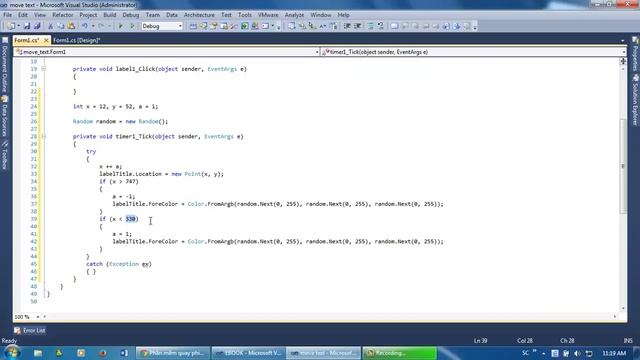
Task: Open the New Project dropdown arrow
Action: 18,26
